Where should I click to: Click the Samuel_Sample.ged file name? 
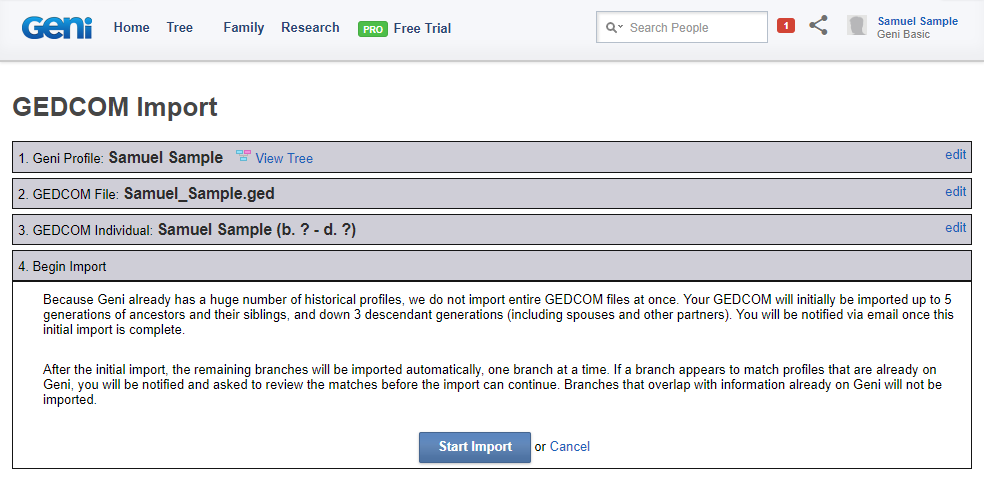(199, 193)
